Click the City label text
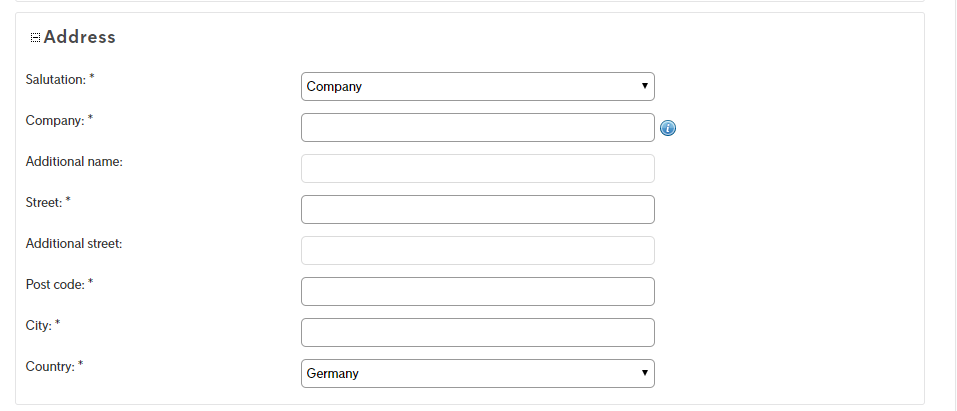Viewport: 957px width, 411px height. 43,326
